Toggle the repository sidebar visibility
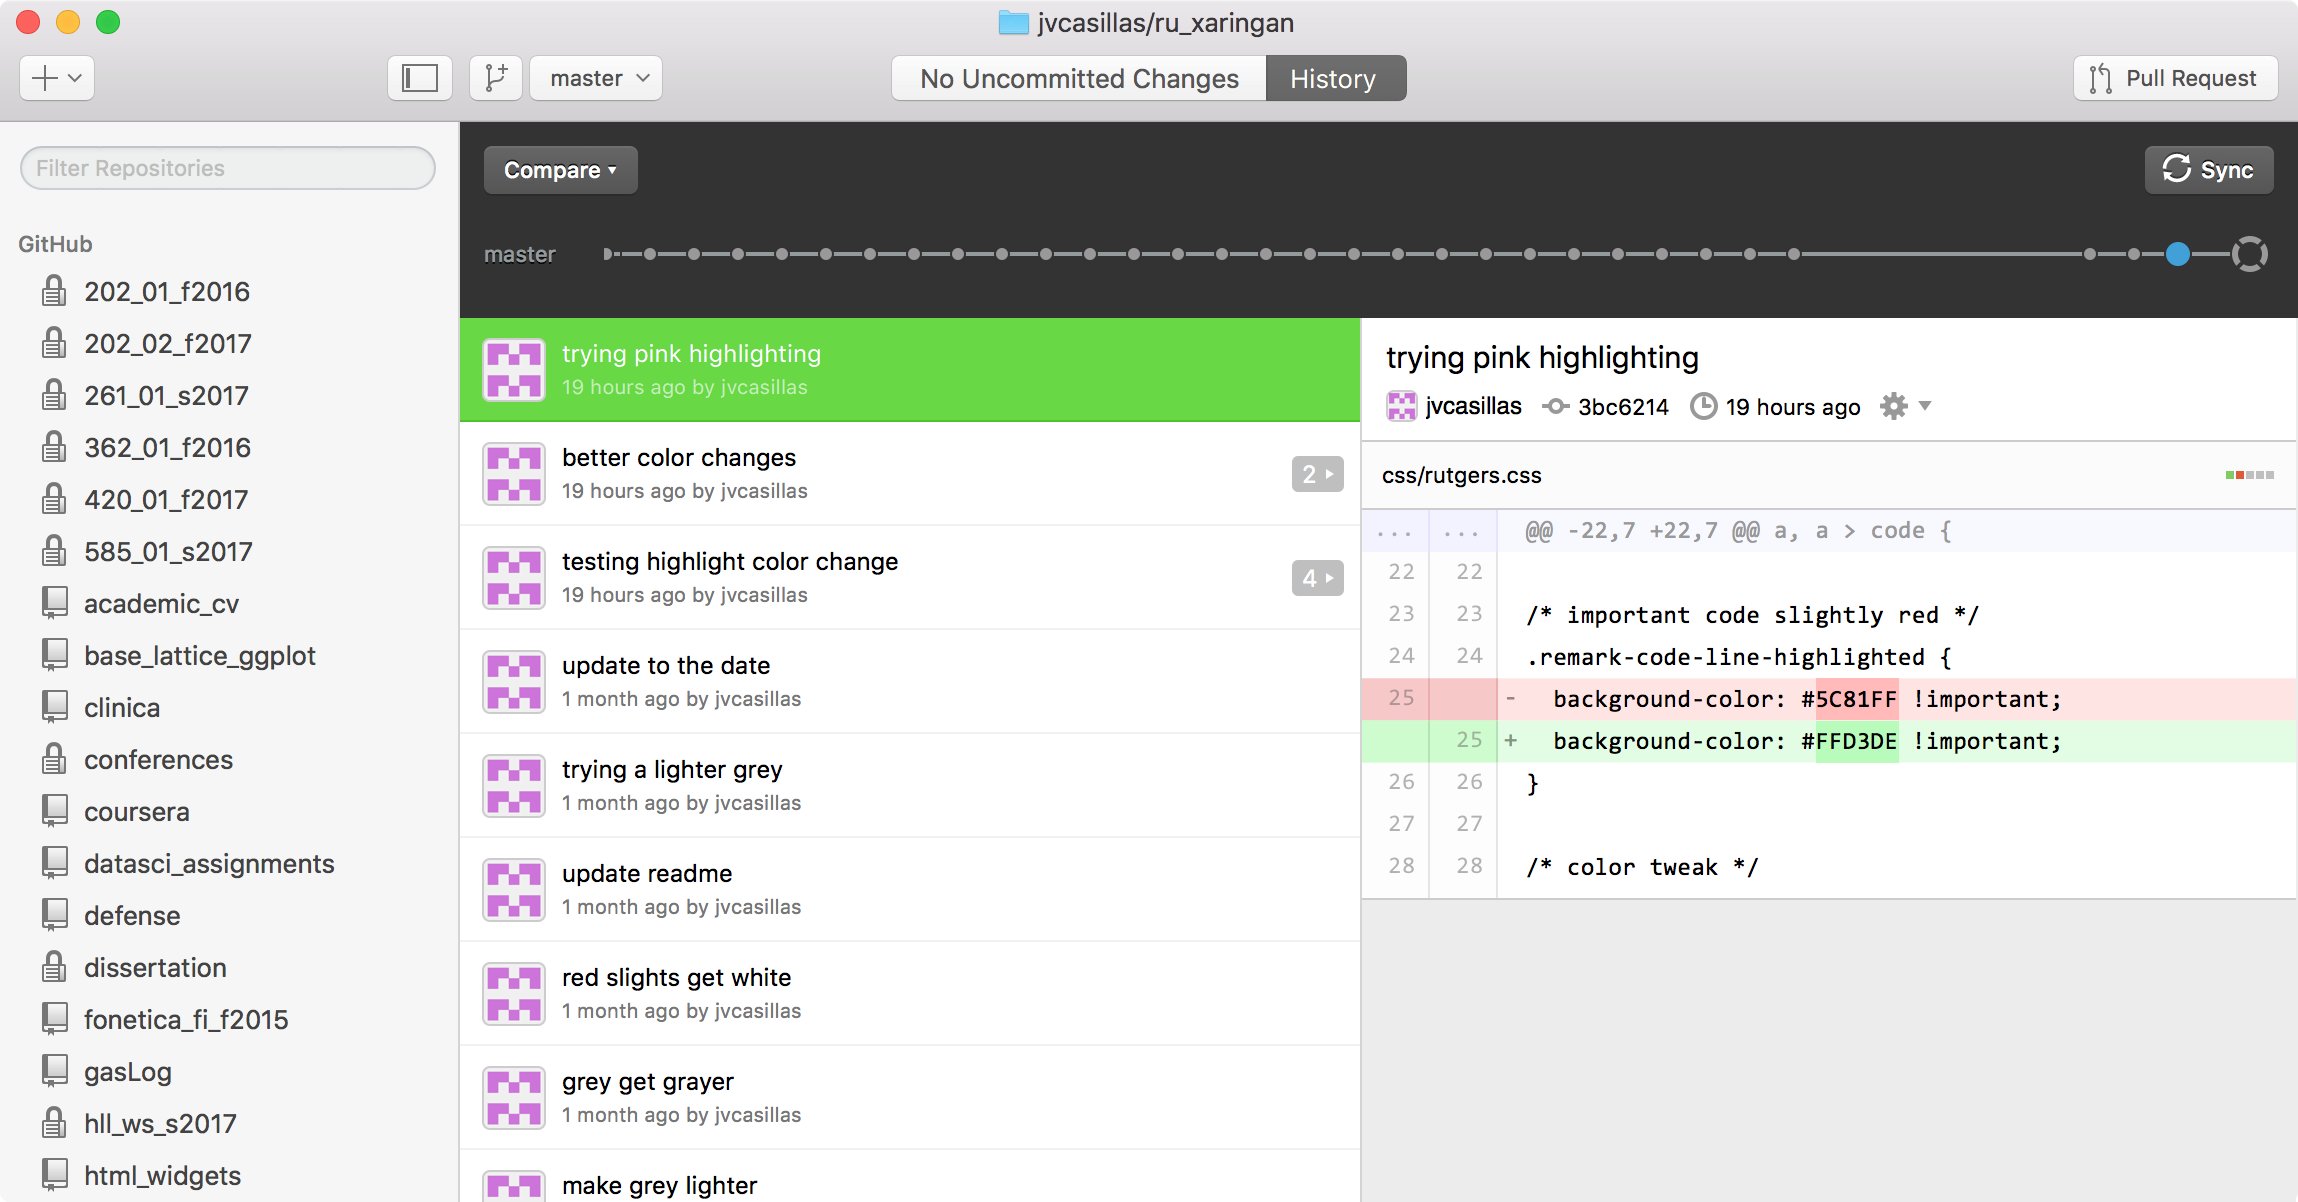 (x=419, y=78)
